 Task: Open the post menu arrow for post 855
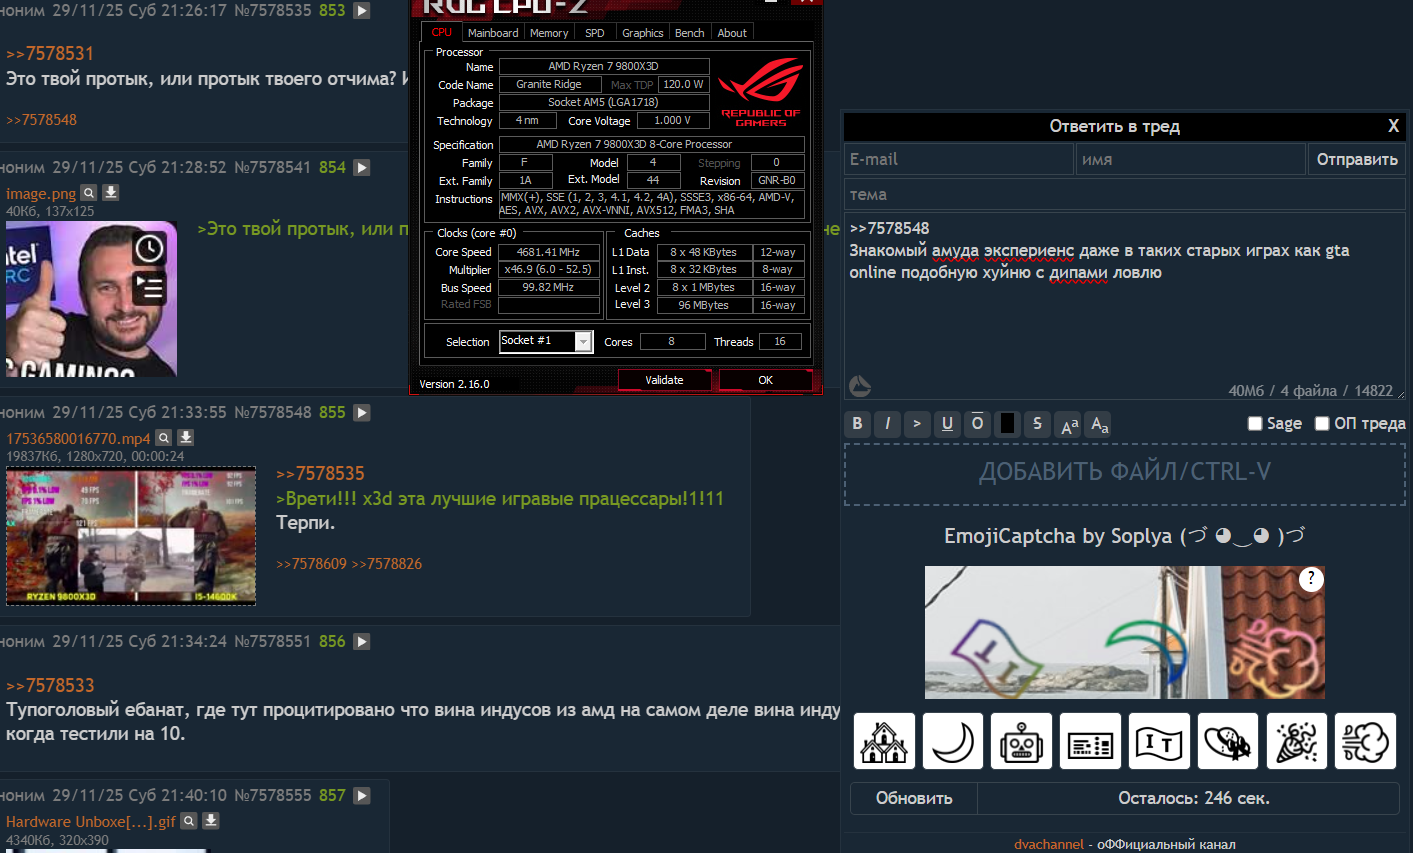click(x=362, y=412)
